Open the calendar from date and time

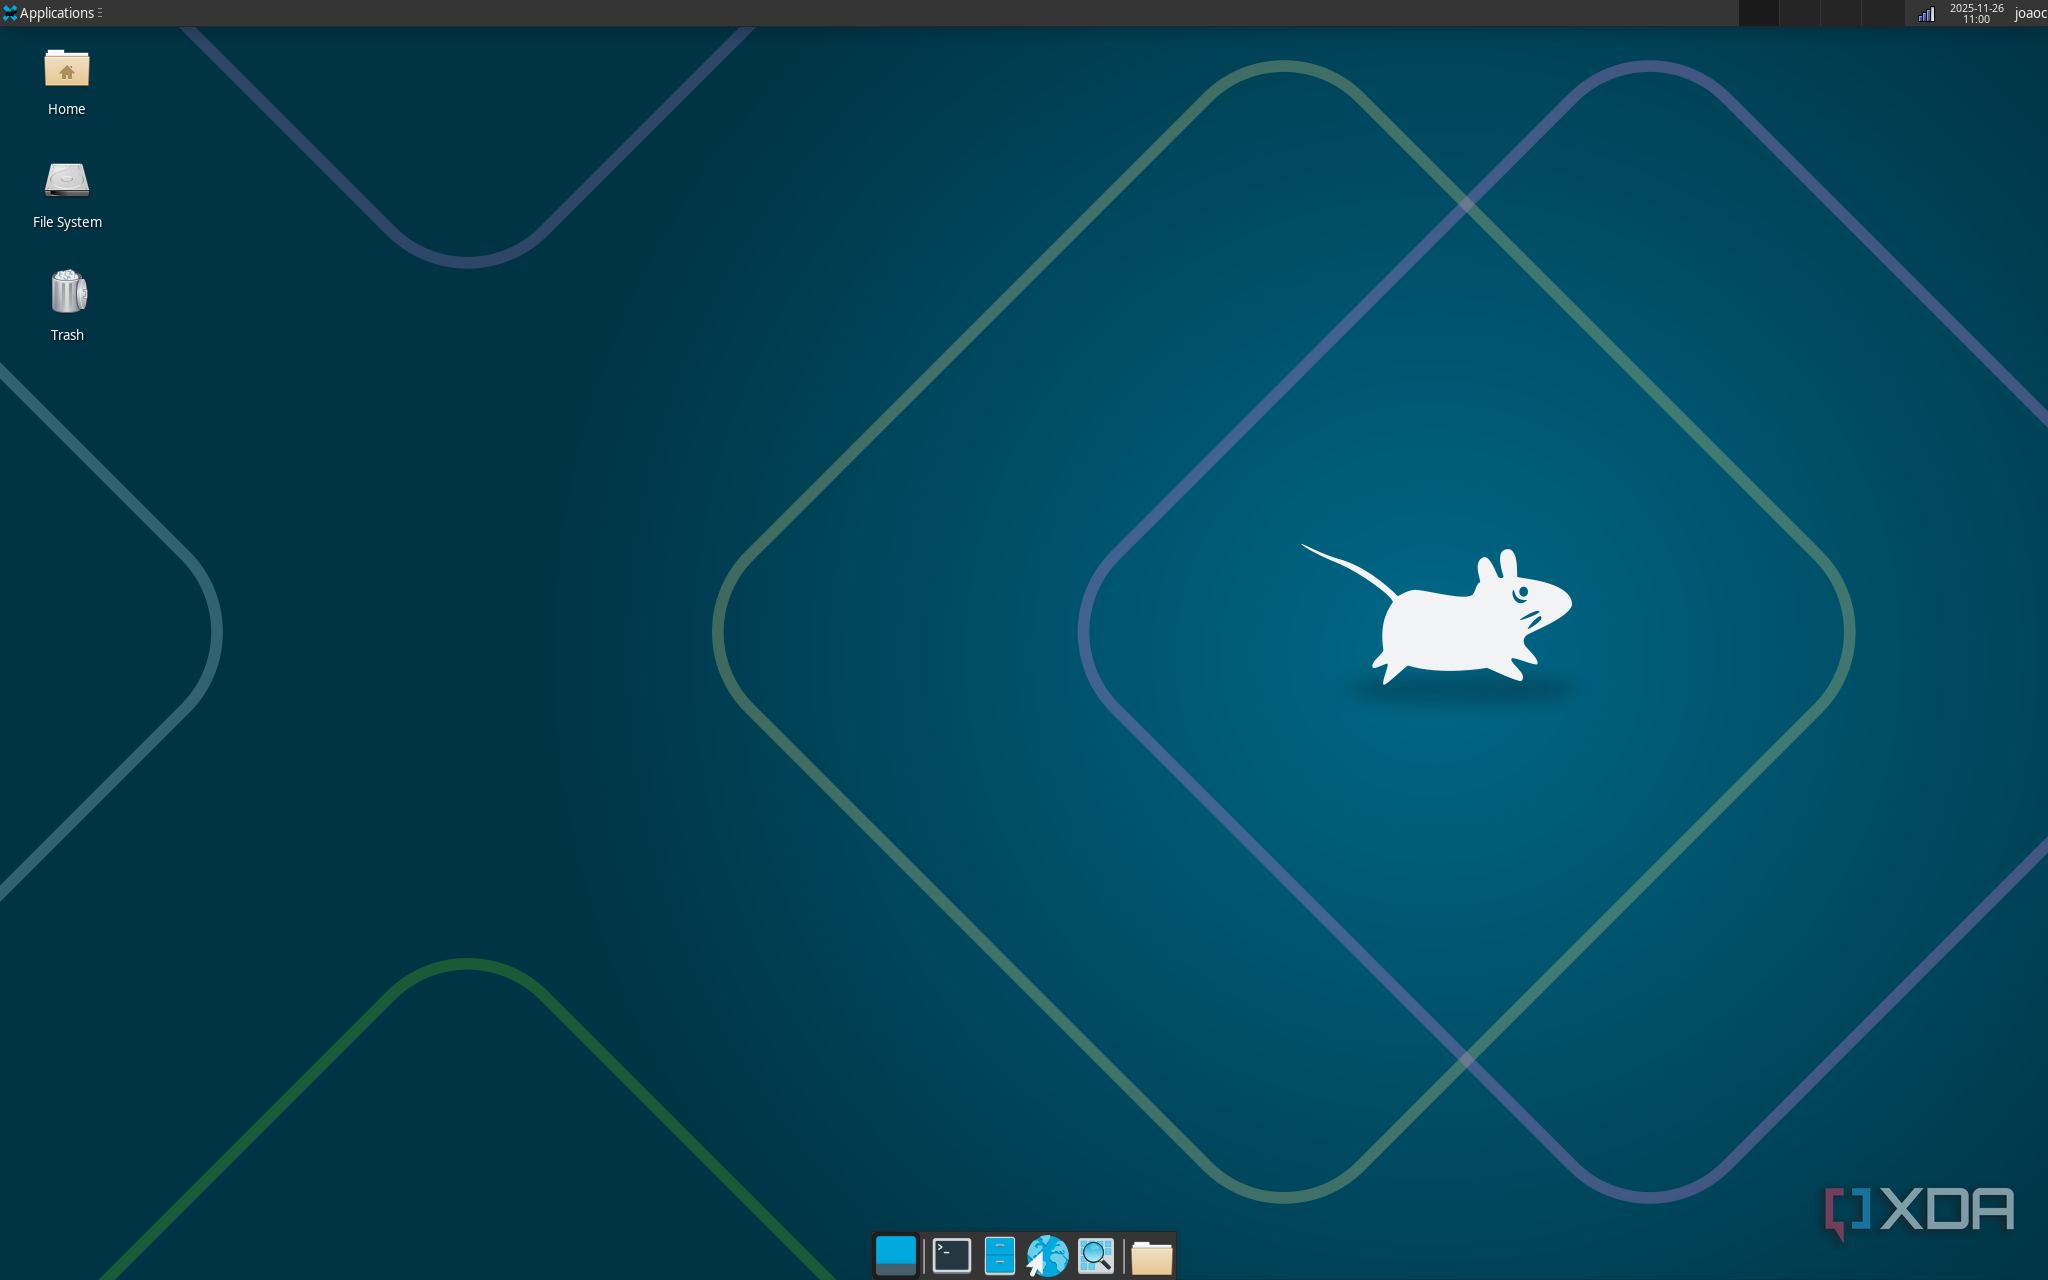tap(1976, 13)
